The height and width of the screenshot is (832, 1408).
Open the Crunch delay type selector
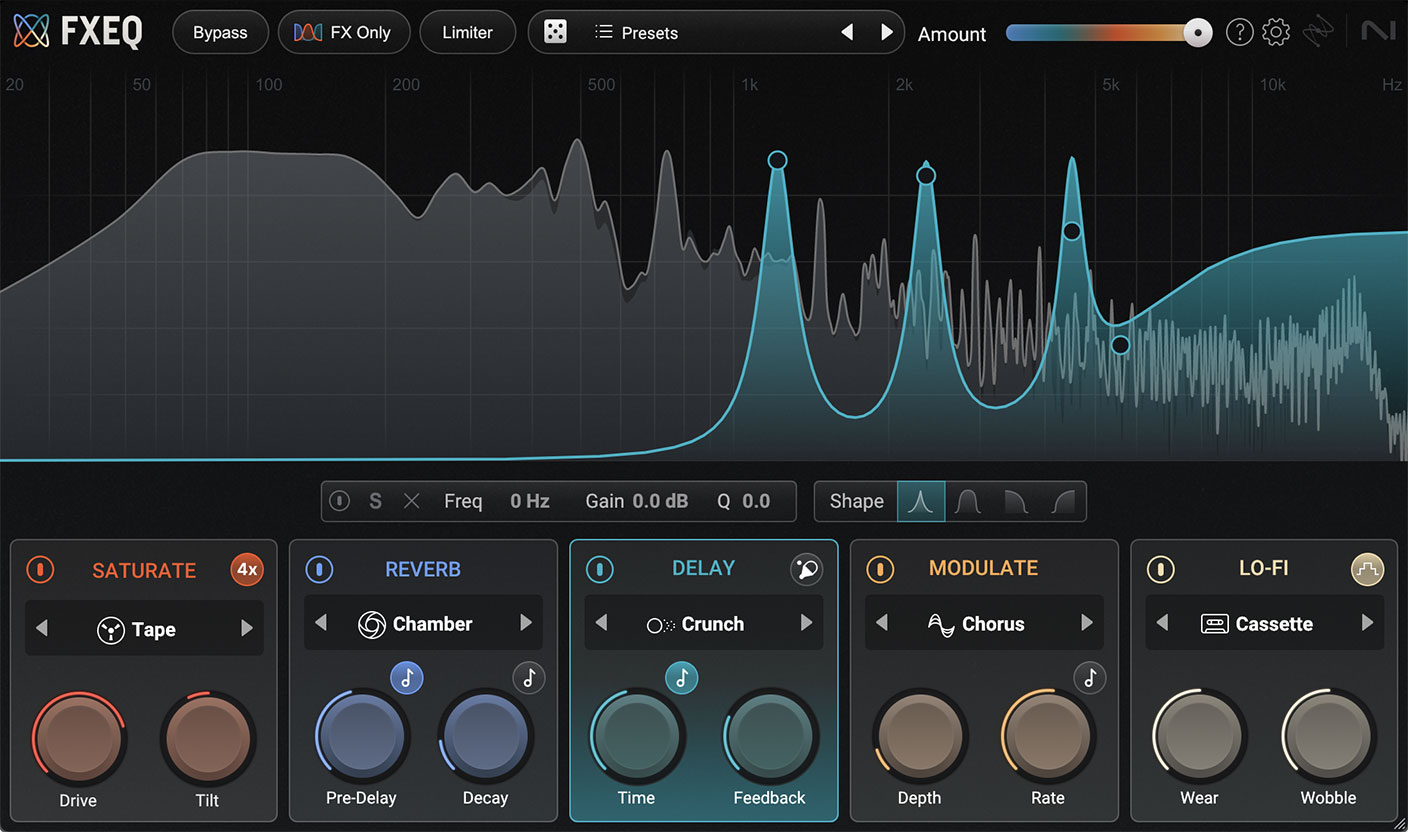pyautogui.click(x=704, y=623)
